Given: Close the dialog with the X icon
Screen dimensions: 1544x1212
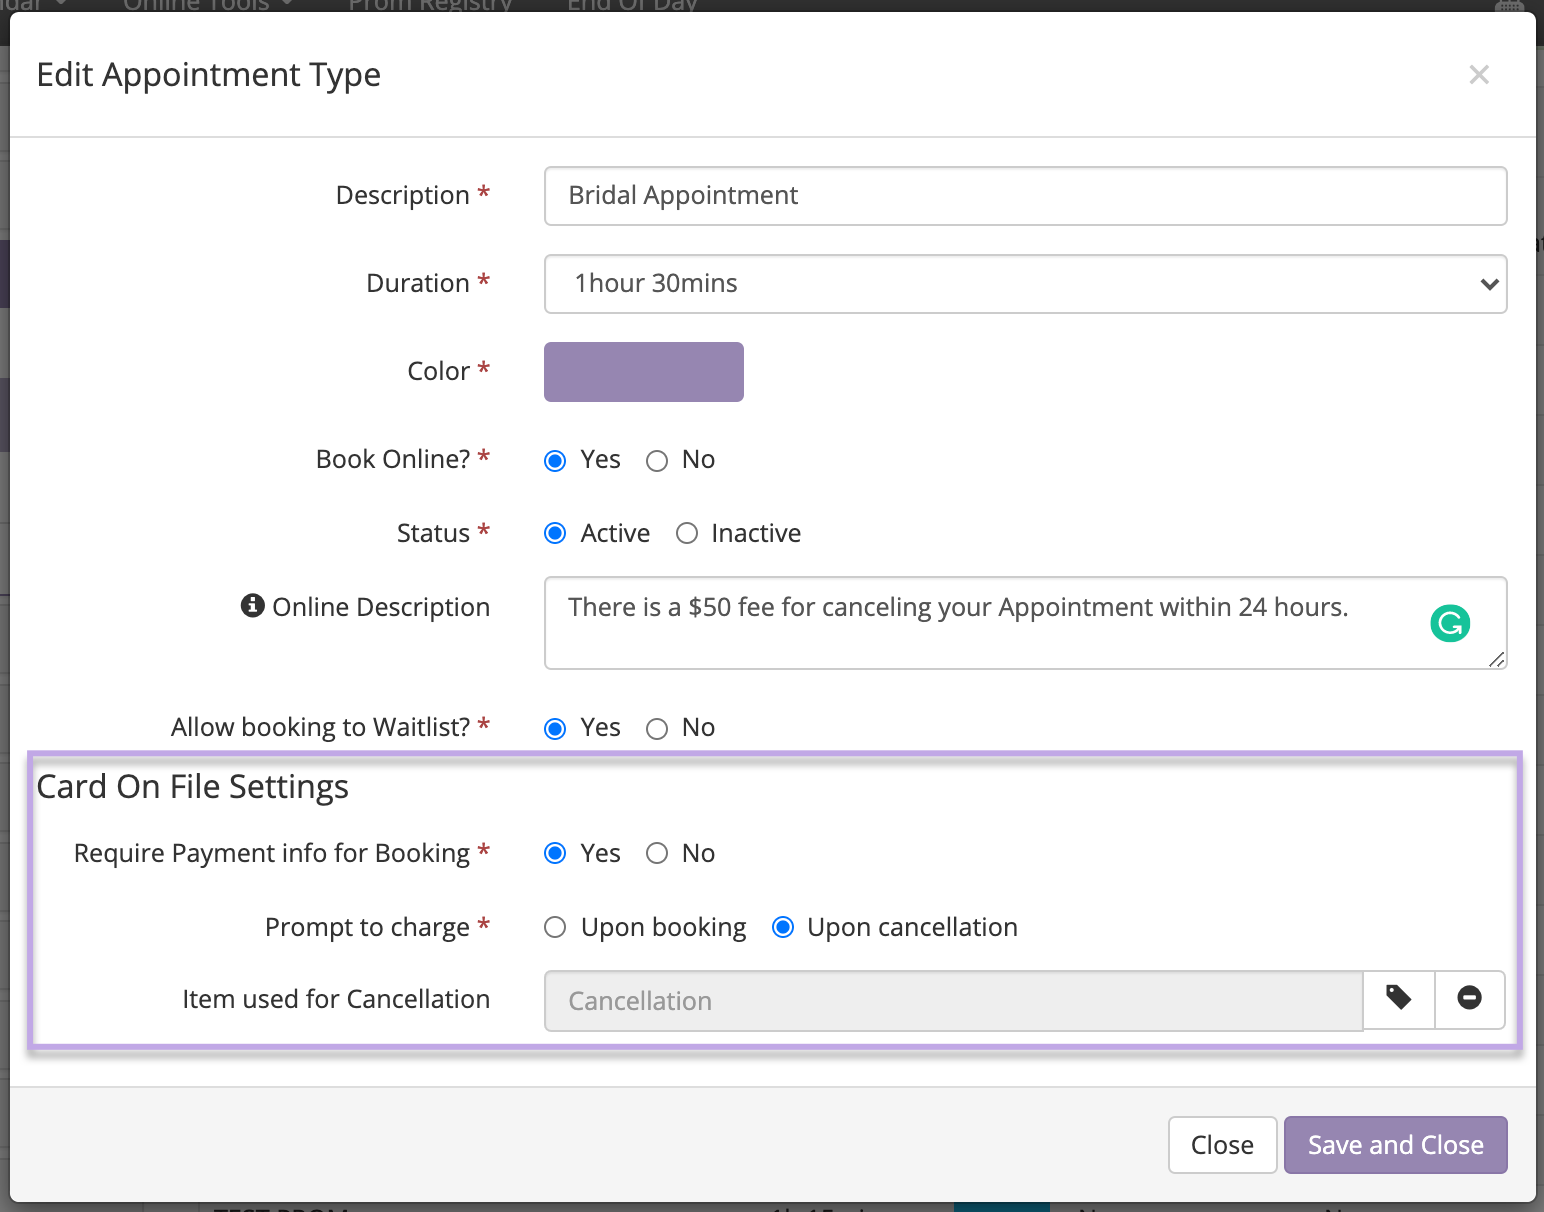Looking at the screenshot, I should pos(1479,75).
